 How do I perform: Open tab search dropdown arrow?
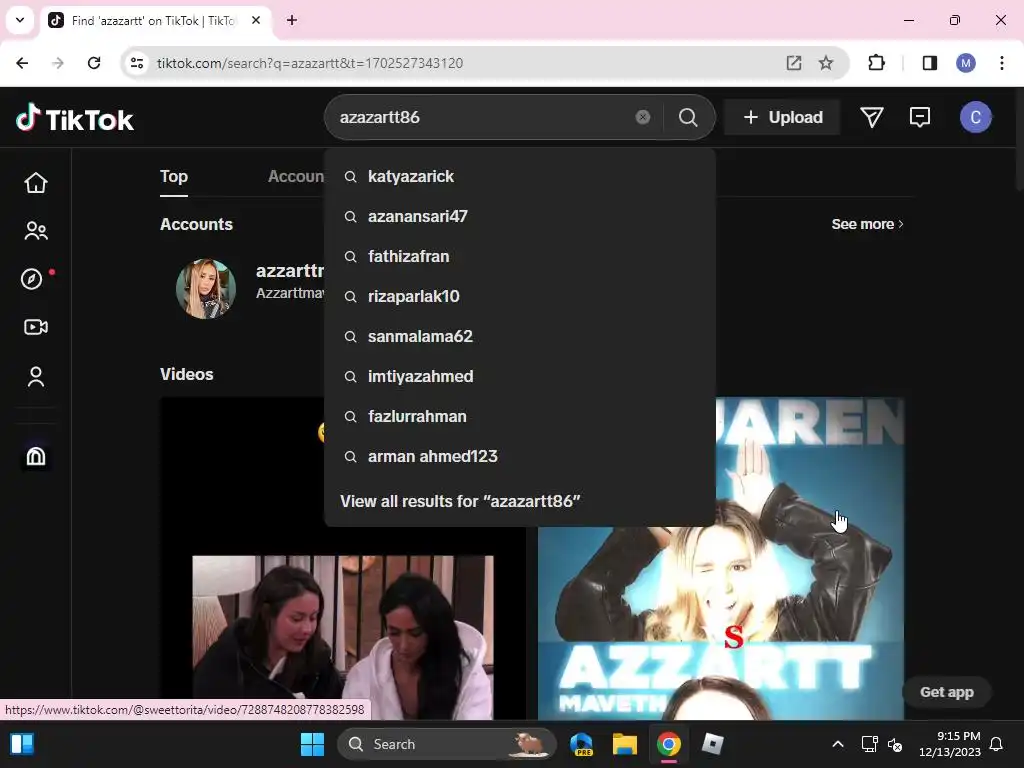20,20
